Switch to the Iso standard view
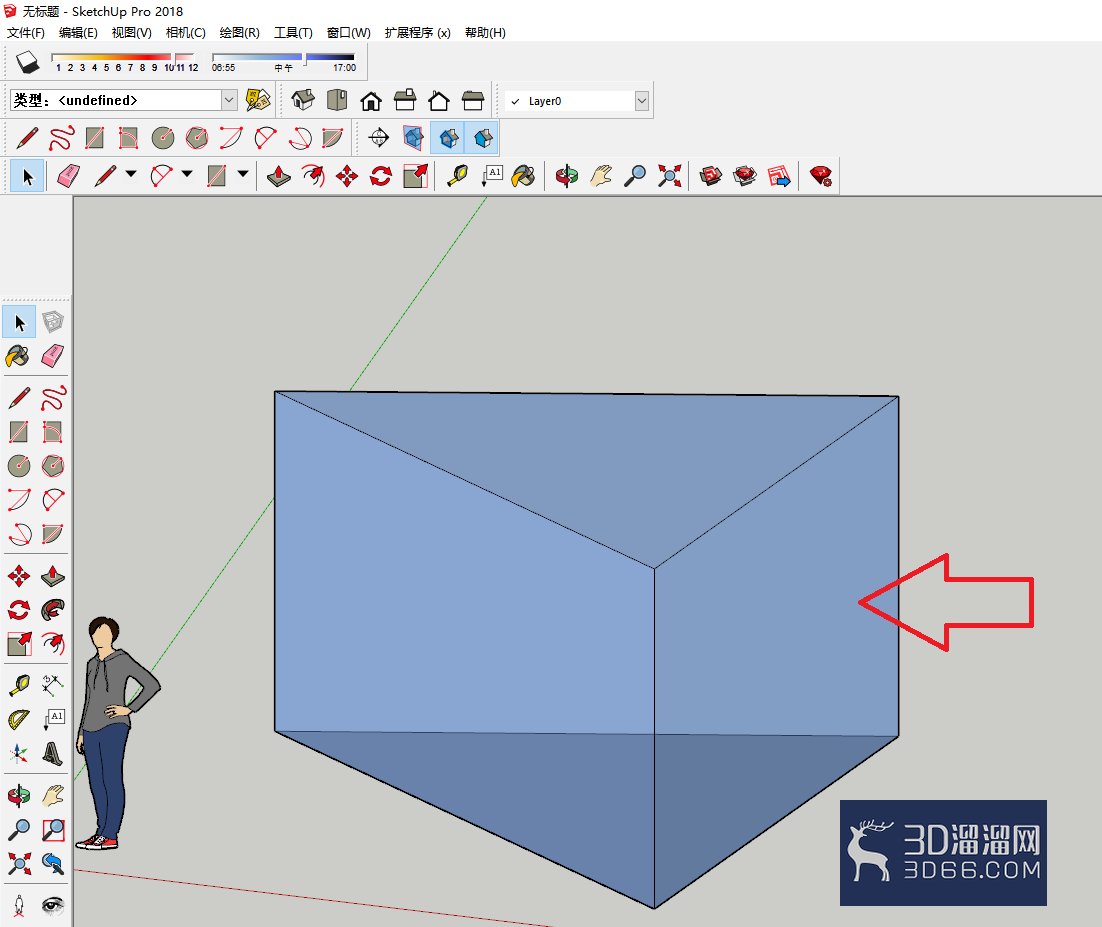This screenshot has height=927, width=1102. 303,101
